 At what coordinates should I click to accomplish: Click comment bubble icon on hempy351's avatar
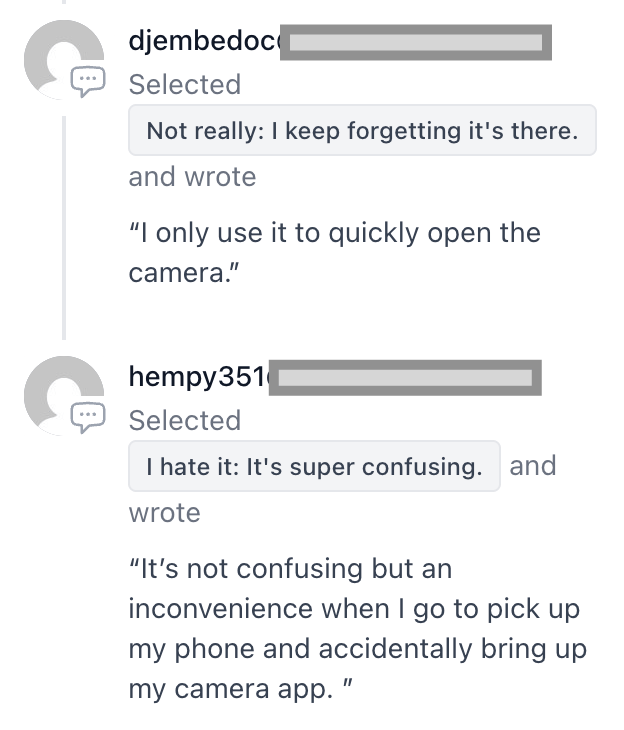click(x=88, y=418)
